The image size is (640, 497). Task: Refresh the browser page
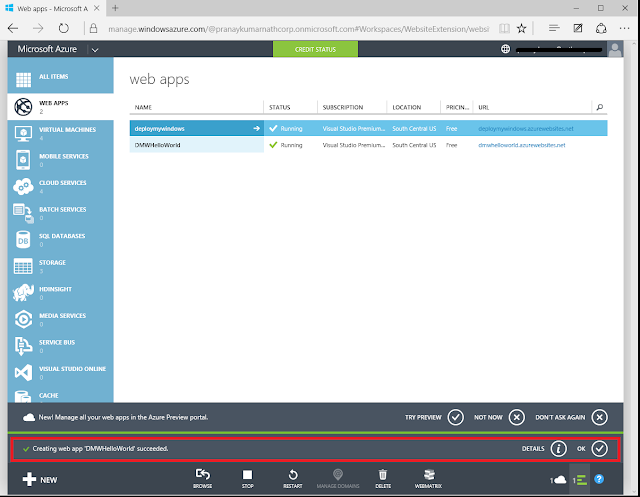pyautogui.click(x=63, y=28)
